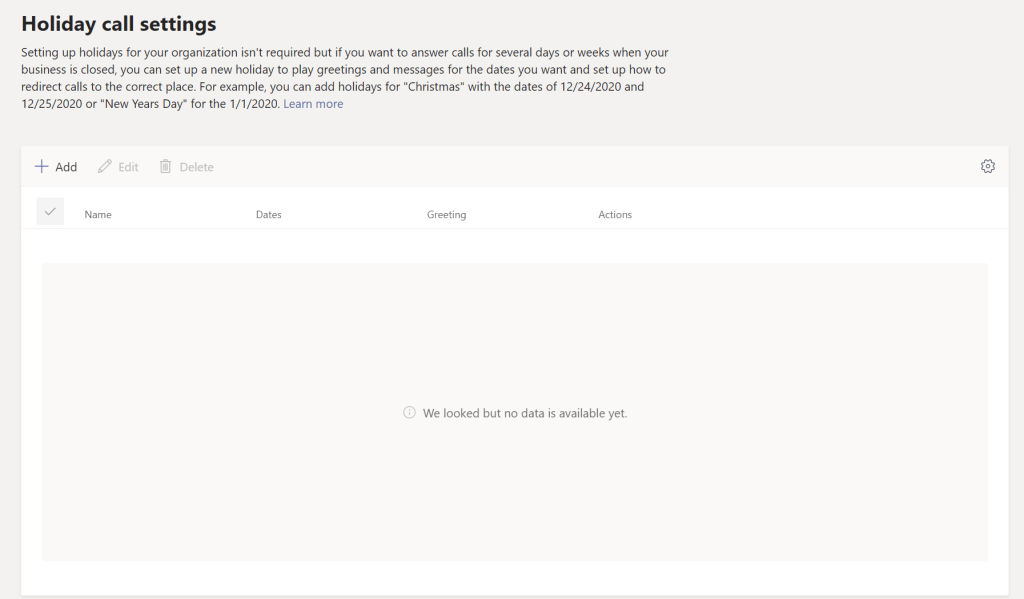1024x599 pixels.
Task: Click the pencil Edit icon
Action: click(105, 167)
